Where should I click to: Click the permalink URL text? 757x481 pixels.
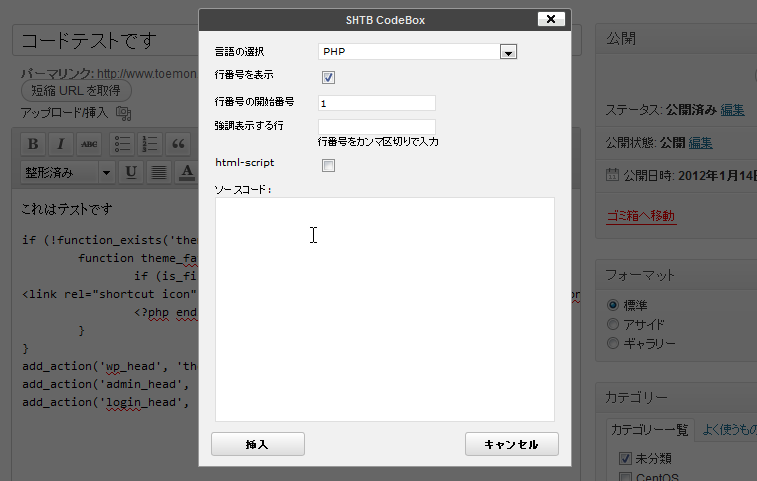tap(147, 73)
